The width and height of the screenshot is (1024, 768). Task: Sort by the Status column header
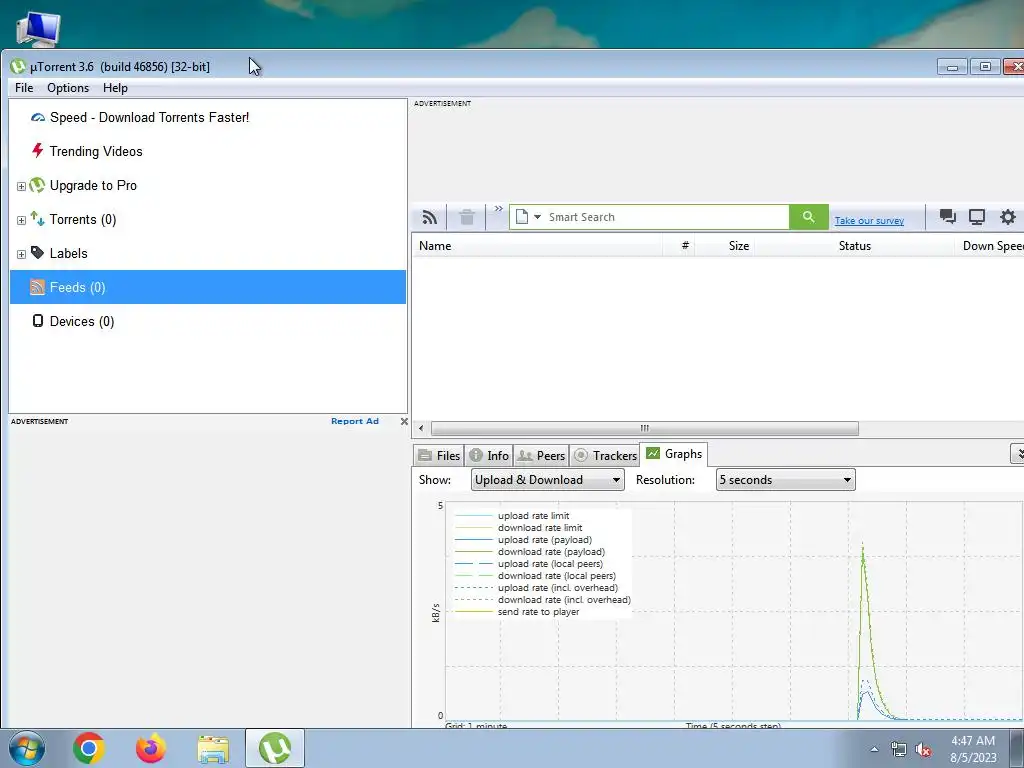(x=854, y=246)
